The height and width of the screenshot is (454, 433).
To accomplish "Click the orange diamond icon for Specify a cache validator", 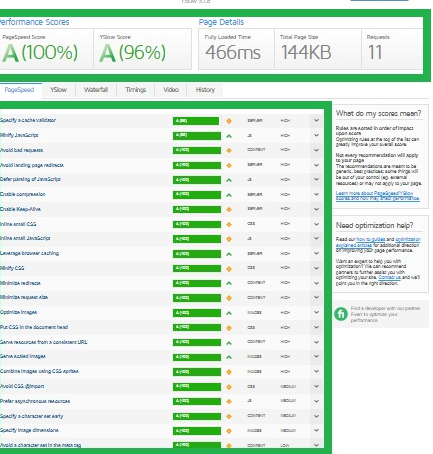I will pyautogui.click(x=229, y=121).
